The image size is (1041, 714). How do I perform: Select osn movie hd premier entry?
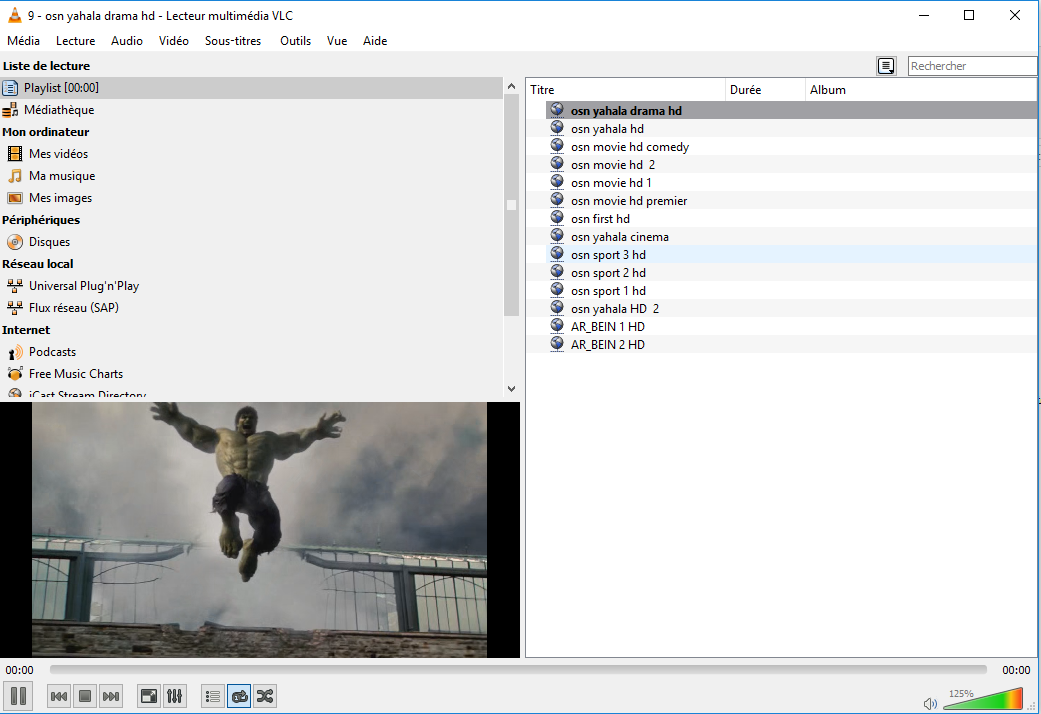pyautogui.click(x=791, y=201)
